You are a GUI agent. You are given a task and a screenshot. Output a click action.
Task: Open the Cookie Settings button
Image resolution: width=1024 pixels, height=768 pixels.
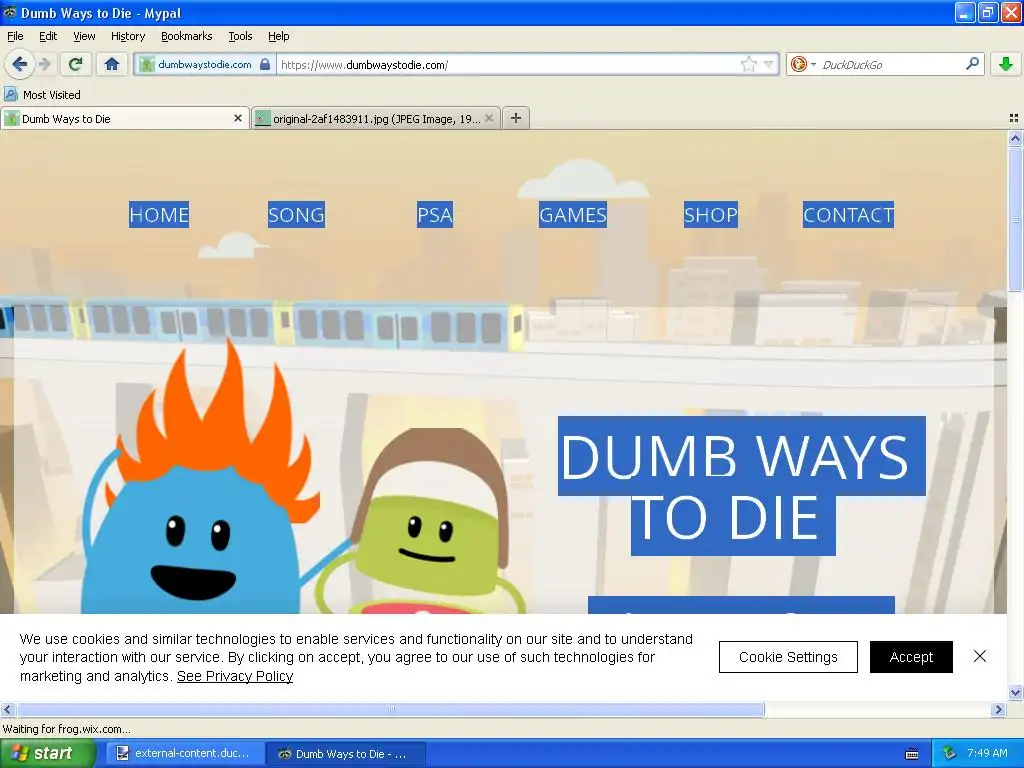[x=788, y=657]
